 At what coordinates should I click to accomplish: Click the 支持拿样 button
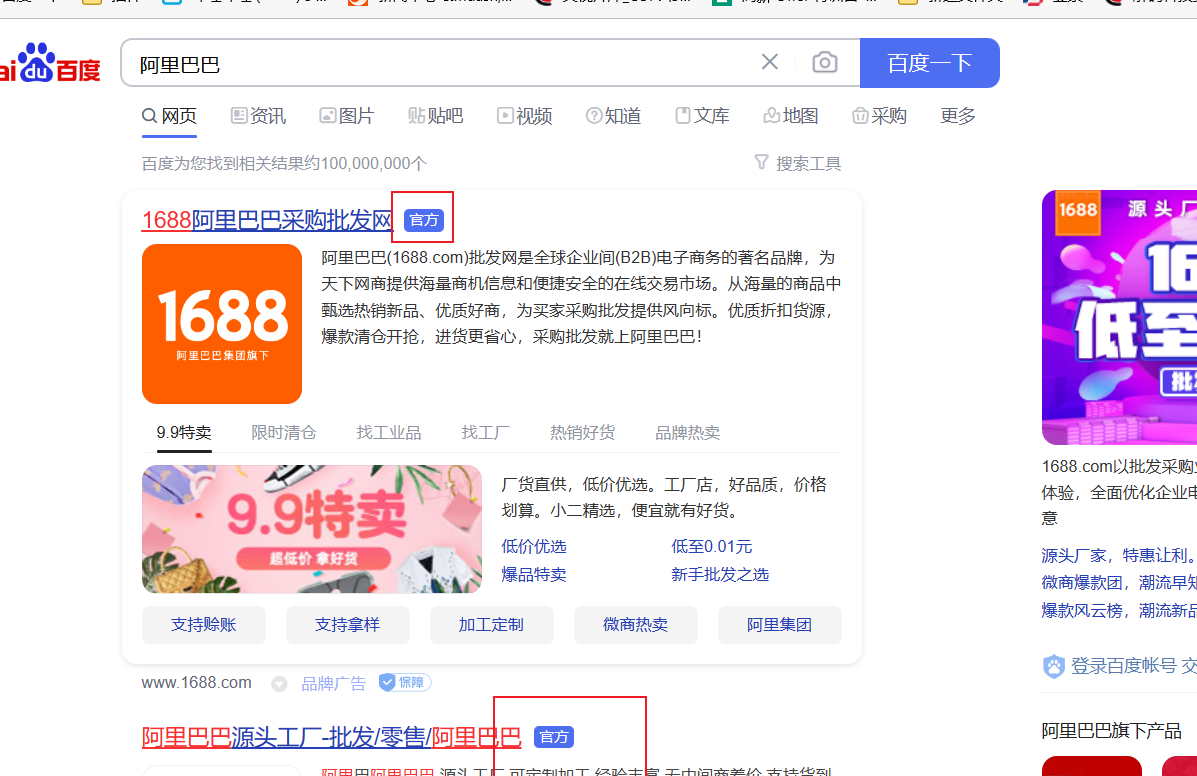pos(347,625)
